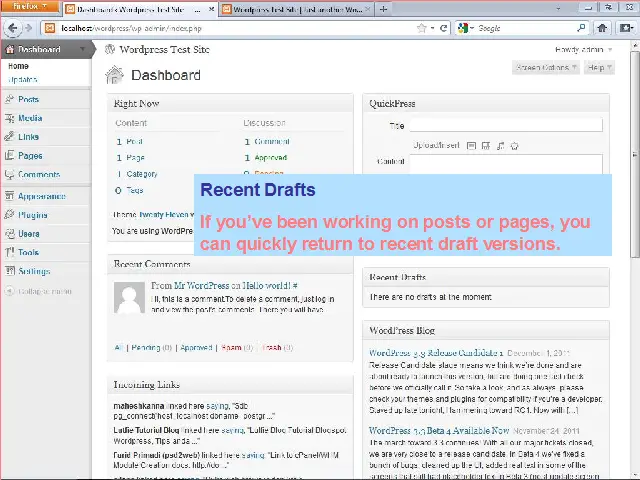Viewport: 640px width, 480px height.
Task: Click the Settings icon in sidebar
Action: point(10,271)
